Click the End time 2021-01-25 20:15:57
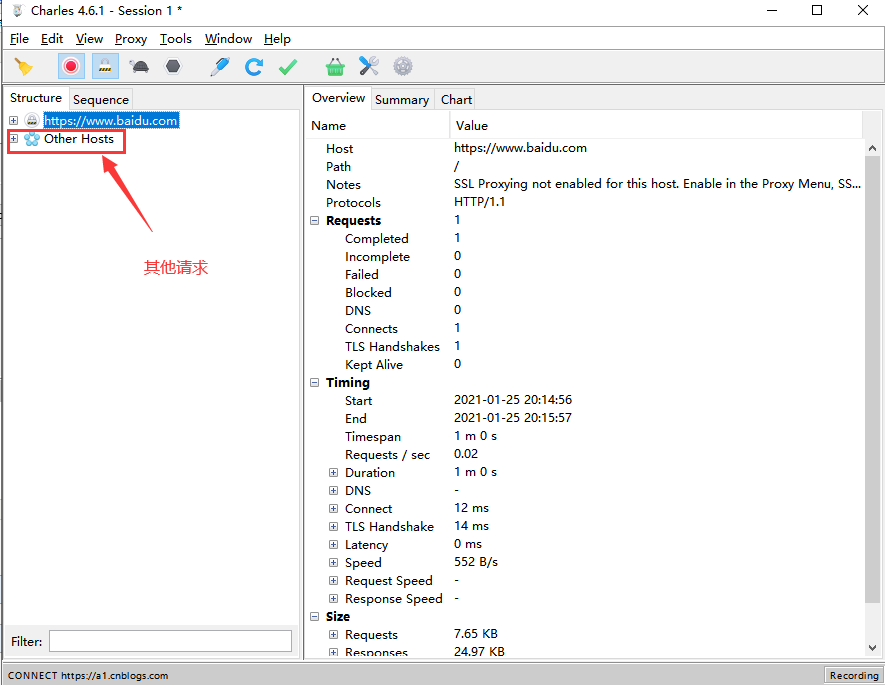The image size is (885, 685). (x=513, y=418)
